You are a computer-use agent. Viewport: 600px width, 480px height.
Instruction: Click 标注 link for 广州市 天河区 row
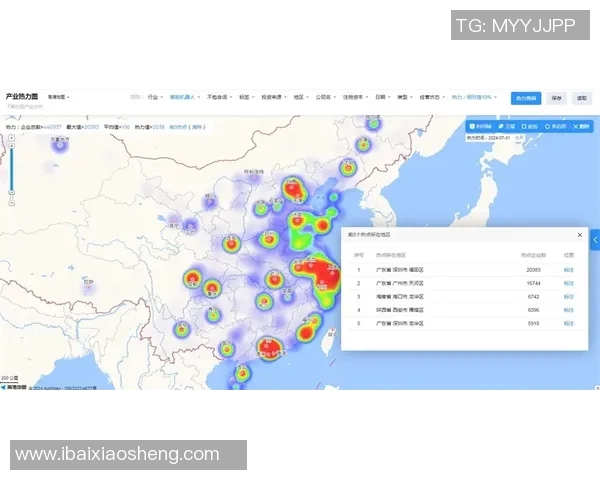[569, 283]
